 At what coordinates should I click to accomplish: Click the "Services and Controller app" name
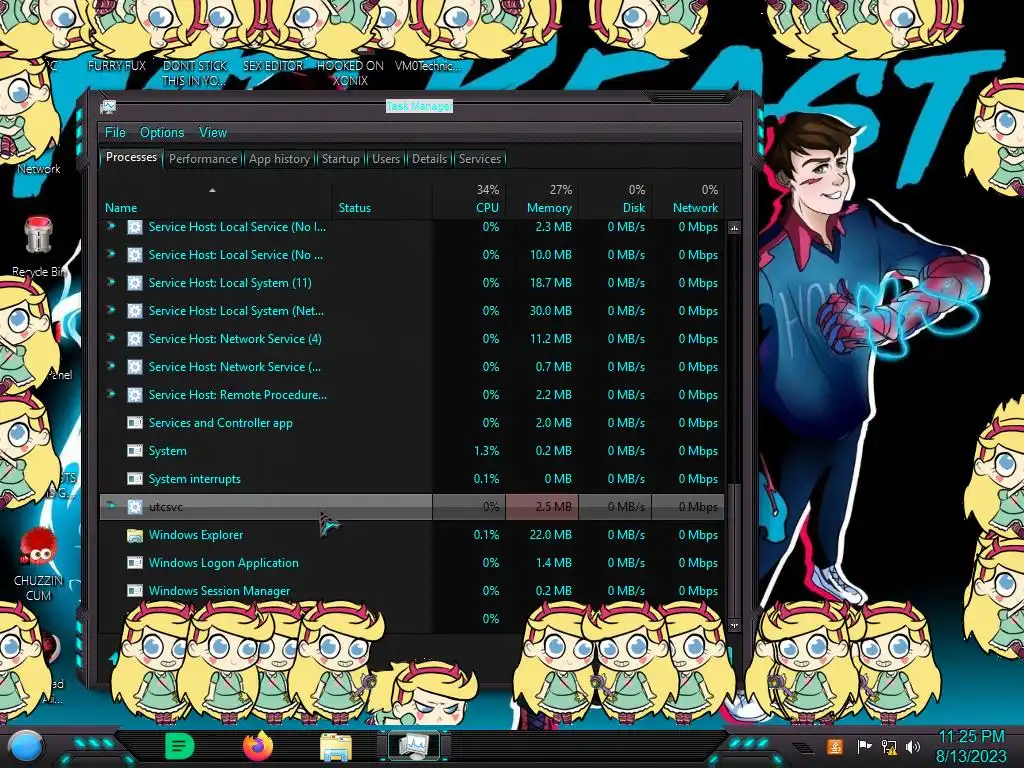click(x=221, y=423)
